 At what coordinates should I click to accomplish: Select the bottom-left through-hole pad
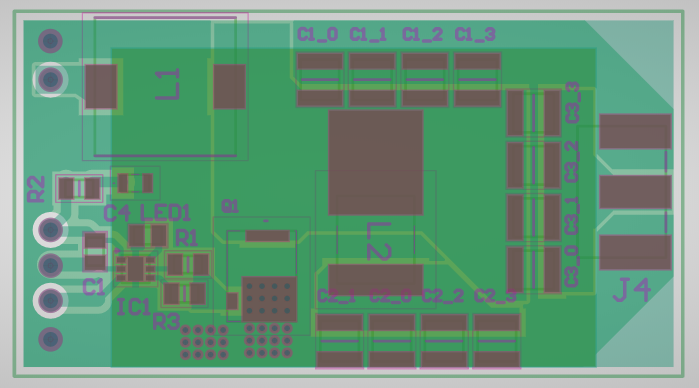pos(50,339)
